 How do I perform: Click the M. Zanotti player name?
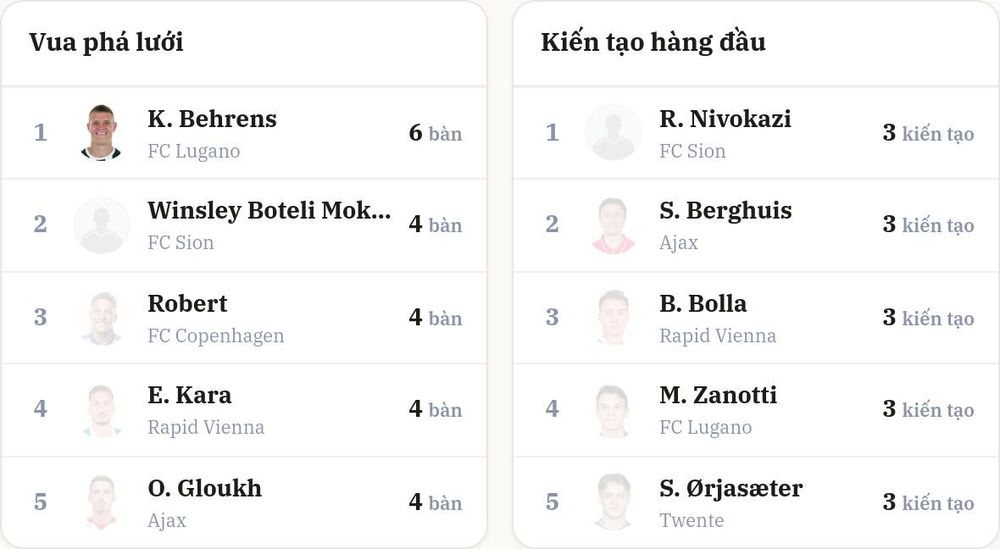718,395
